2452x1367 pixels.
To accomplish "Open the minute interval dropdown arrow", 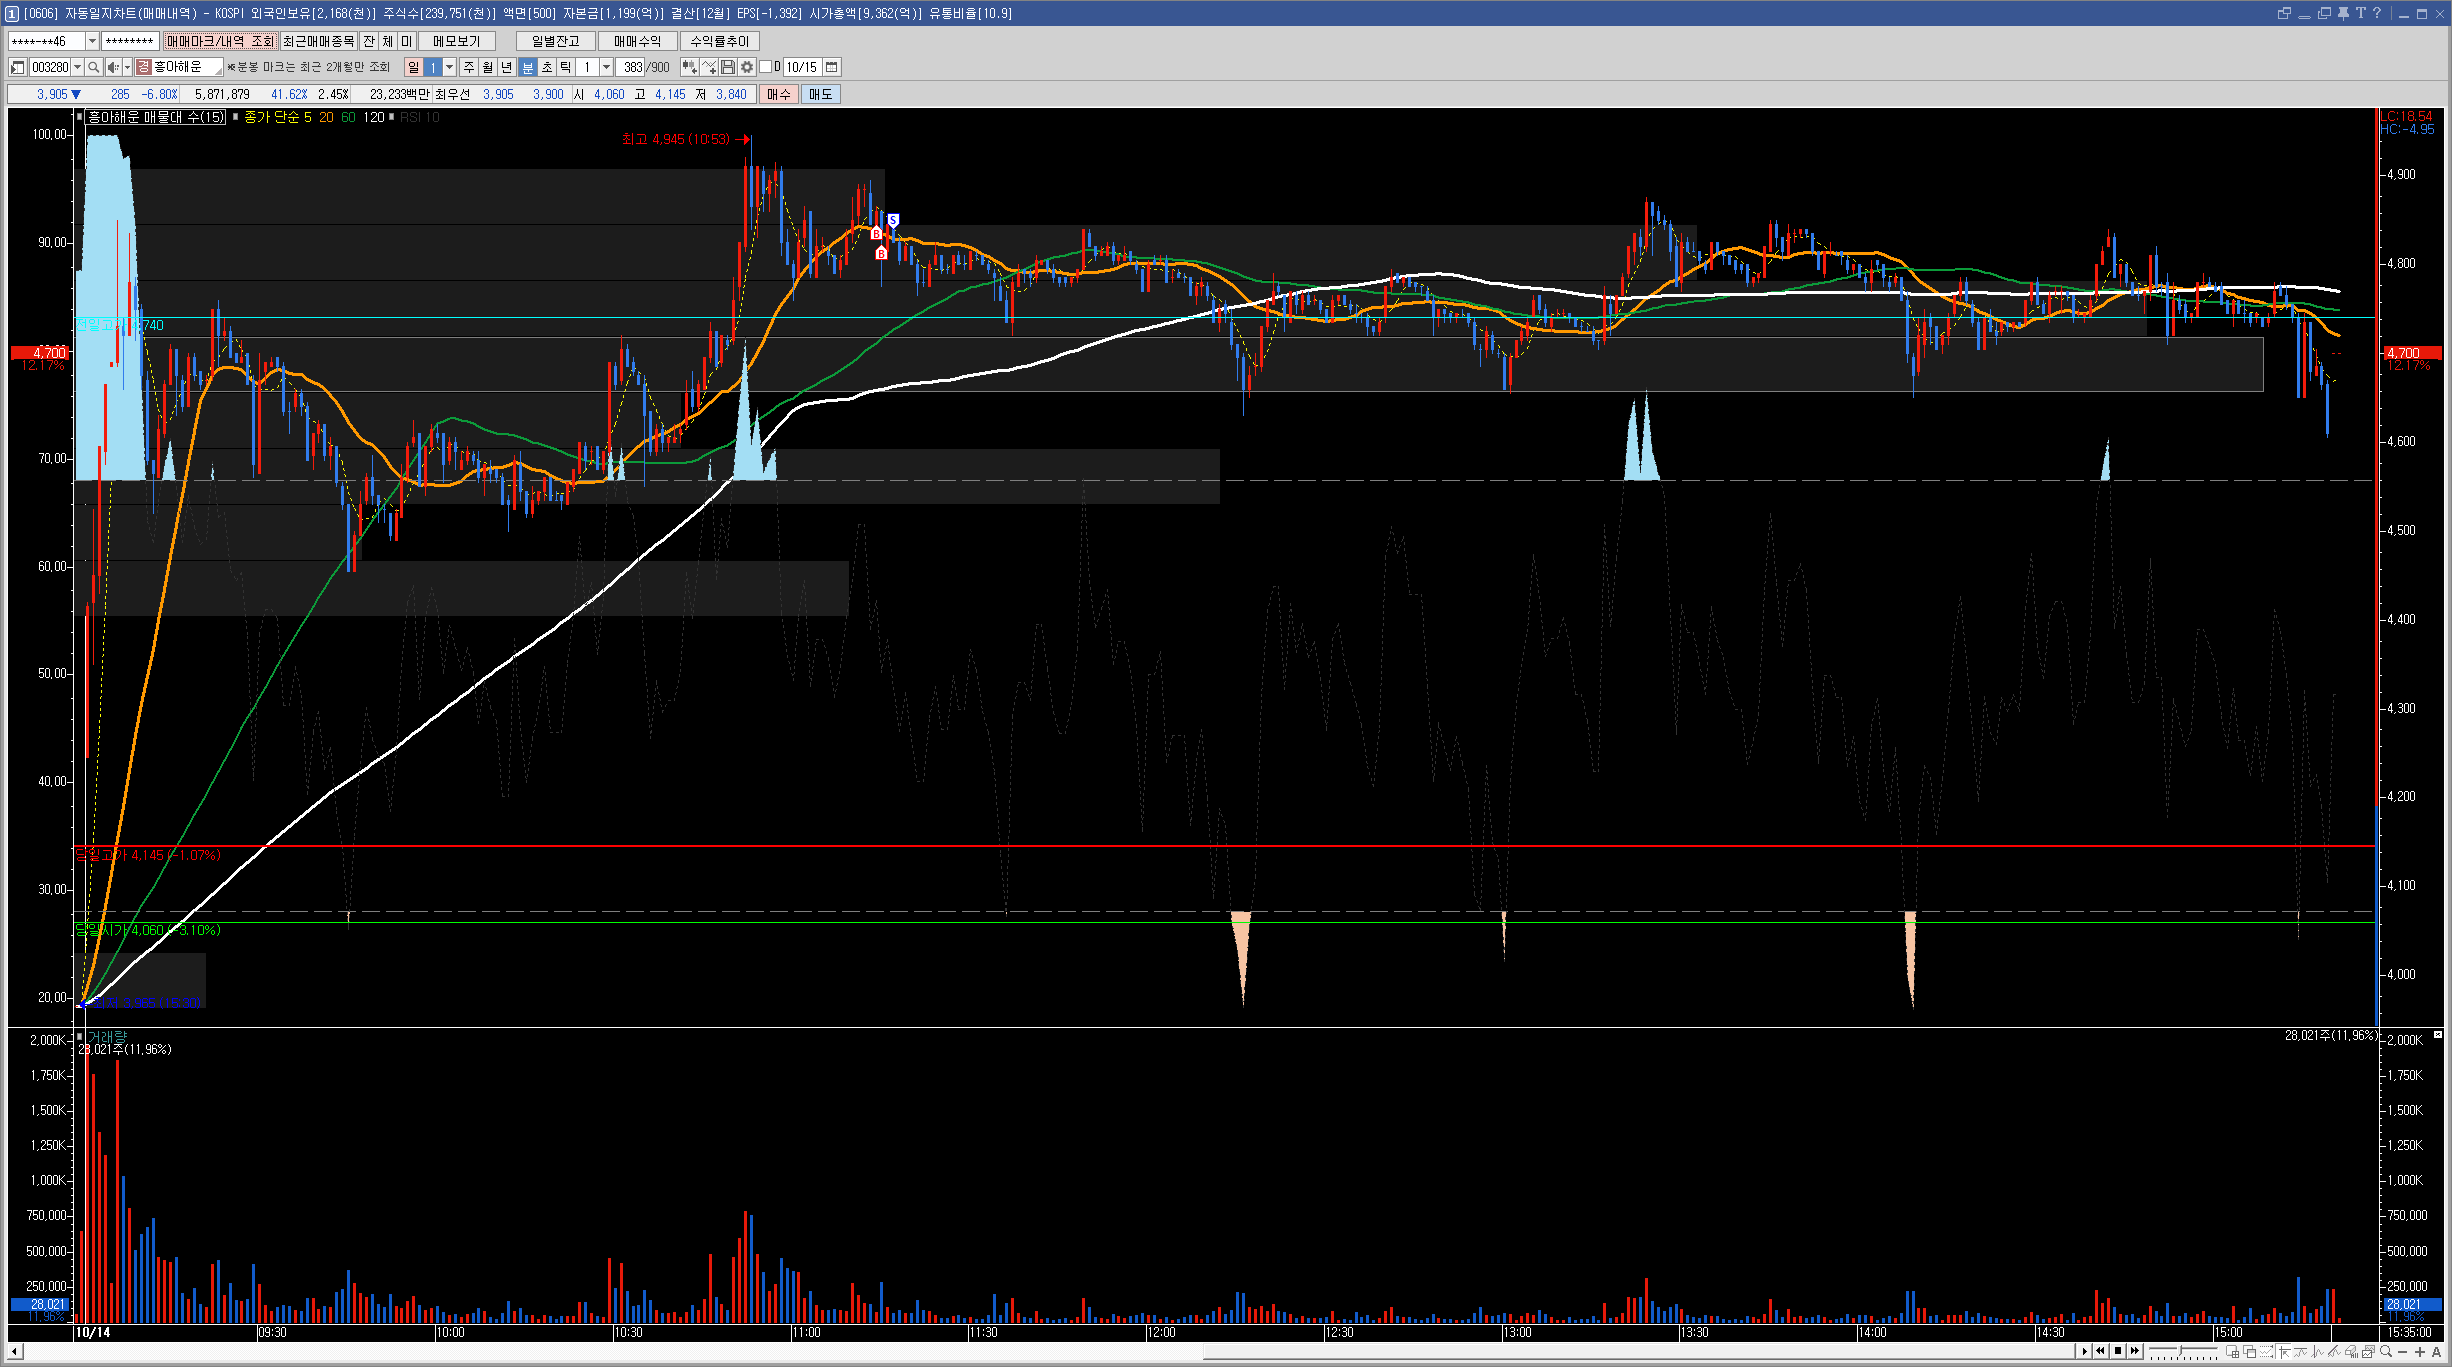I will (x=606, y=67).
